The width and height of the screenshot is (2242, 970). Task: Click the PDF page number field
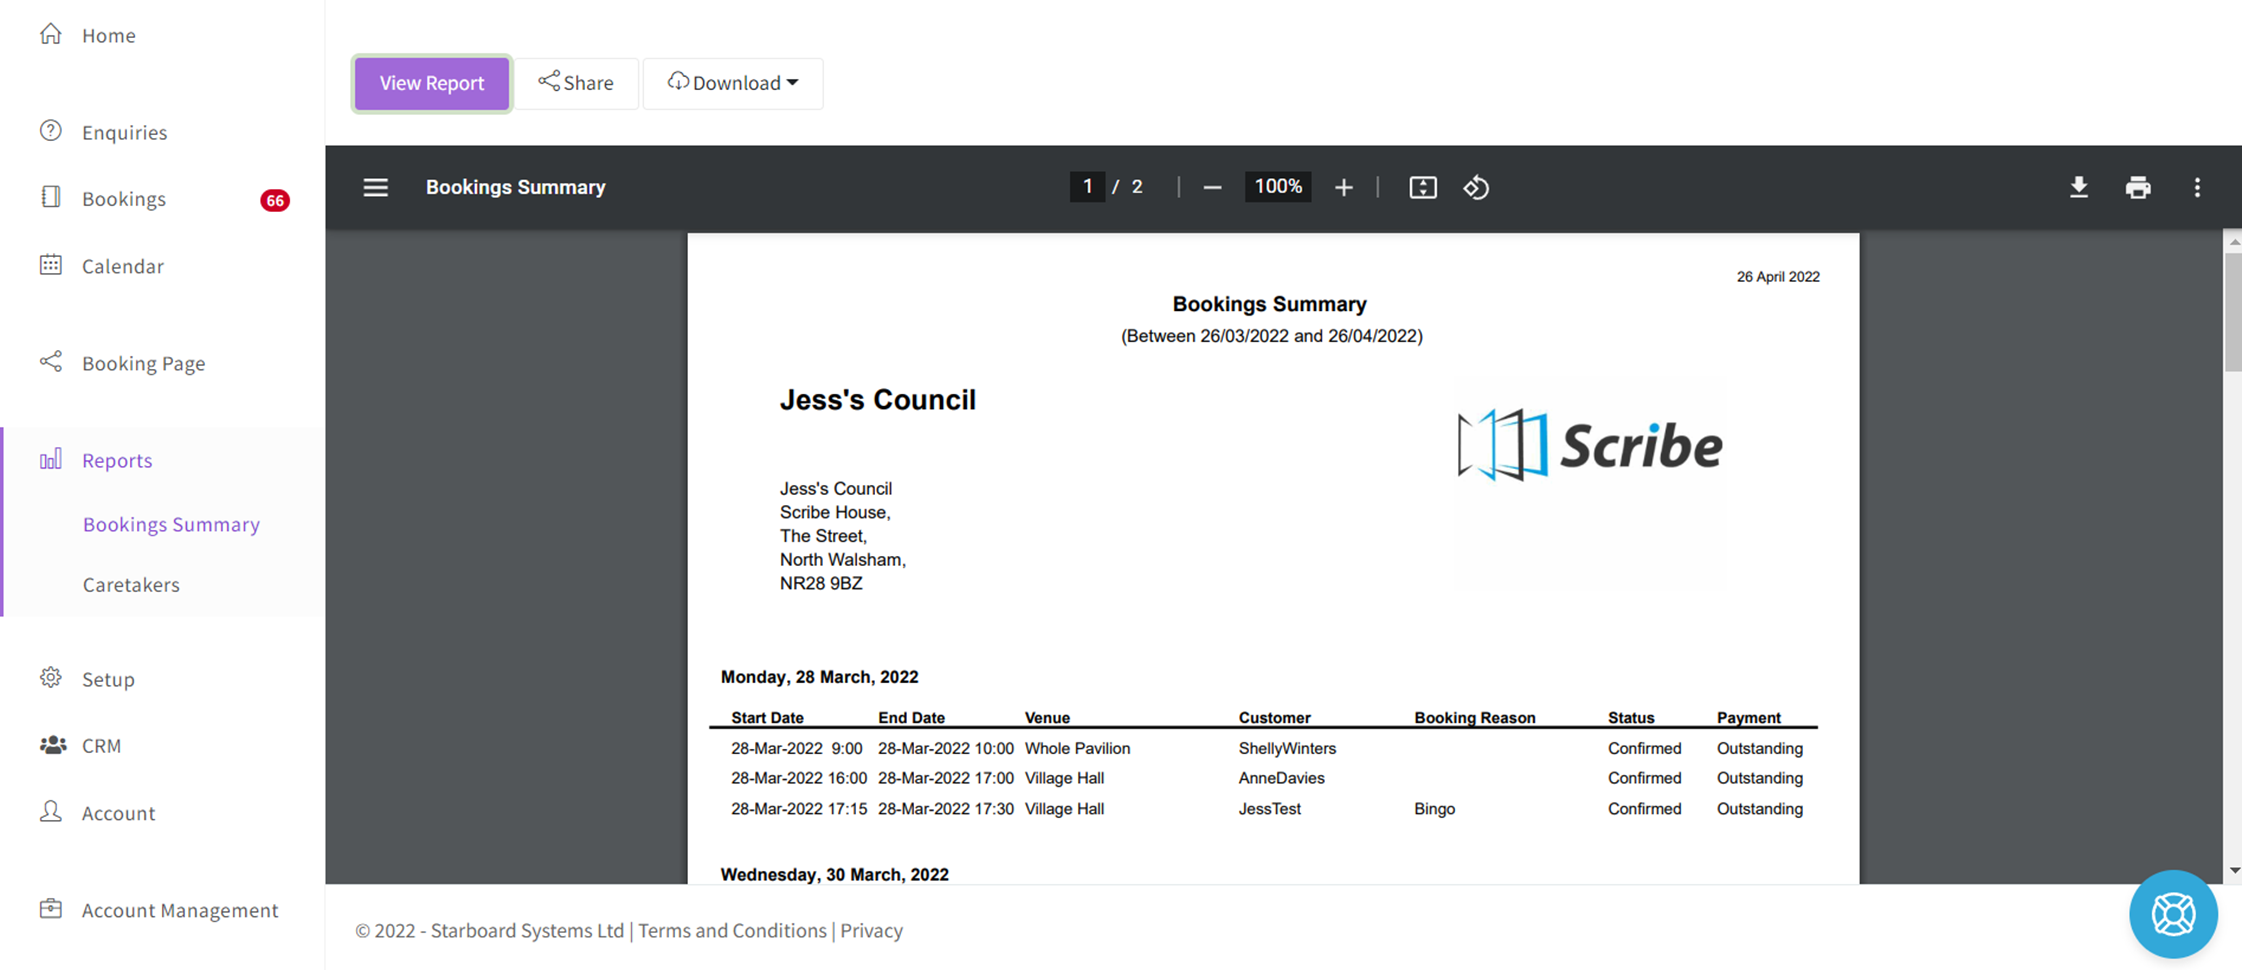click(1087, 187)
